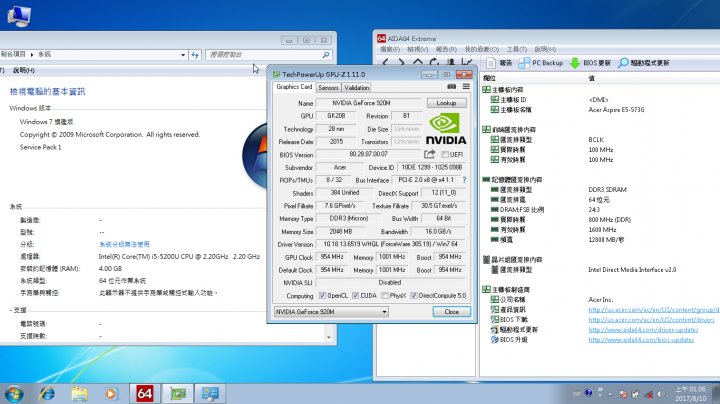This screenshot has width=720, height=404.
Task: Open AIDA64 menu with (H)
Action: point(545,49)
